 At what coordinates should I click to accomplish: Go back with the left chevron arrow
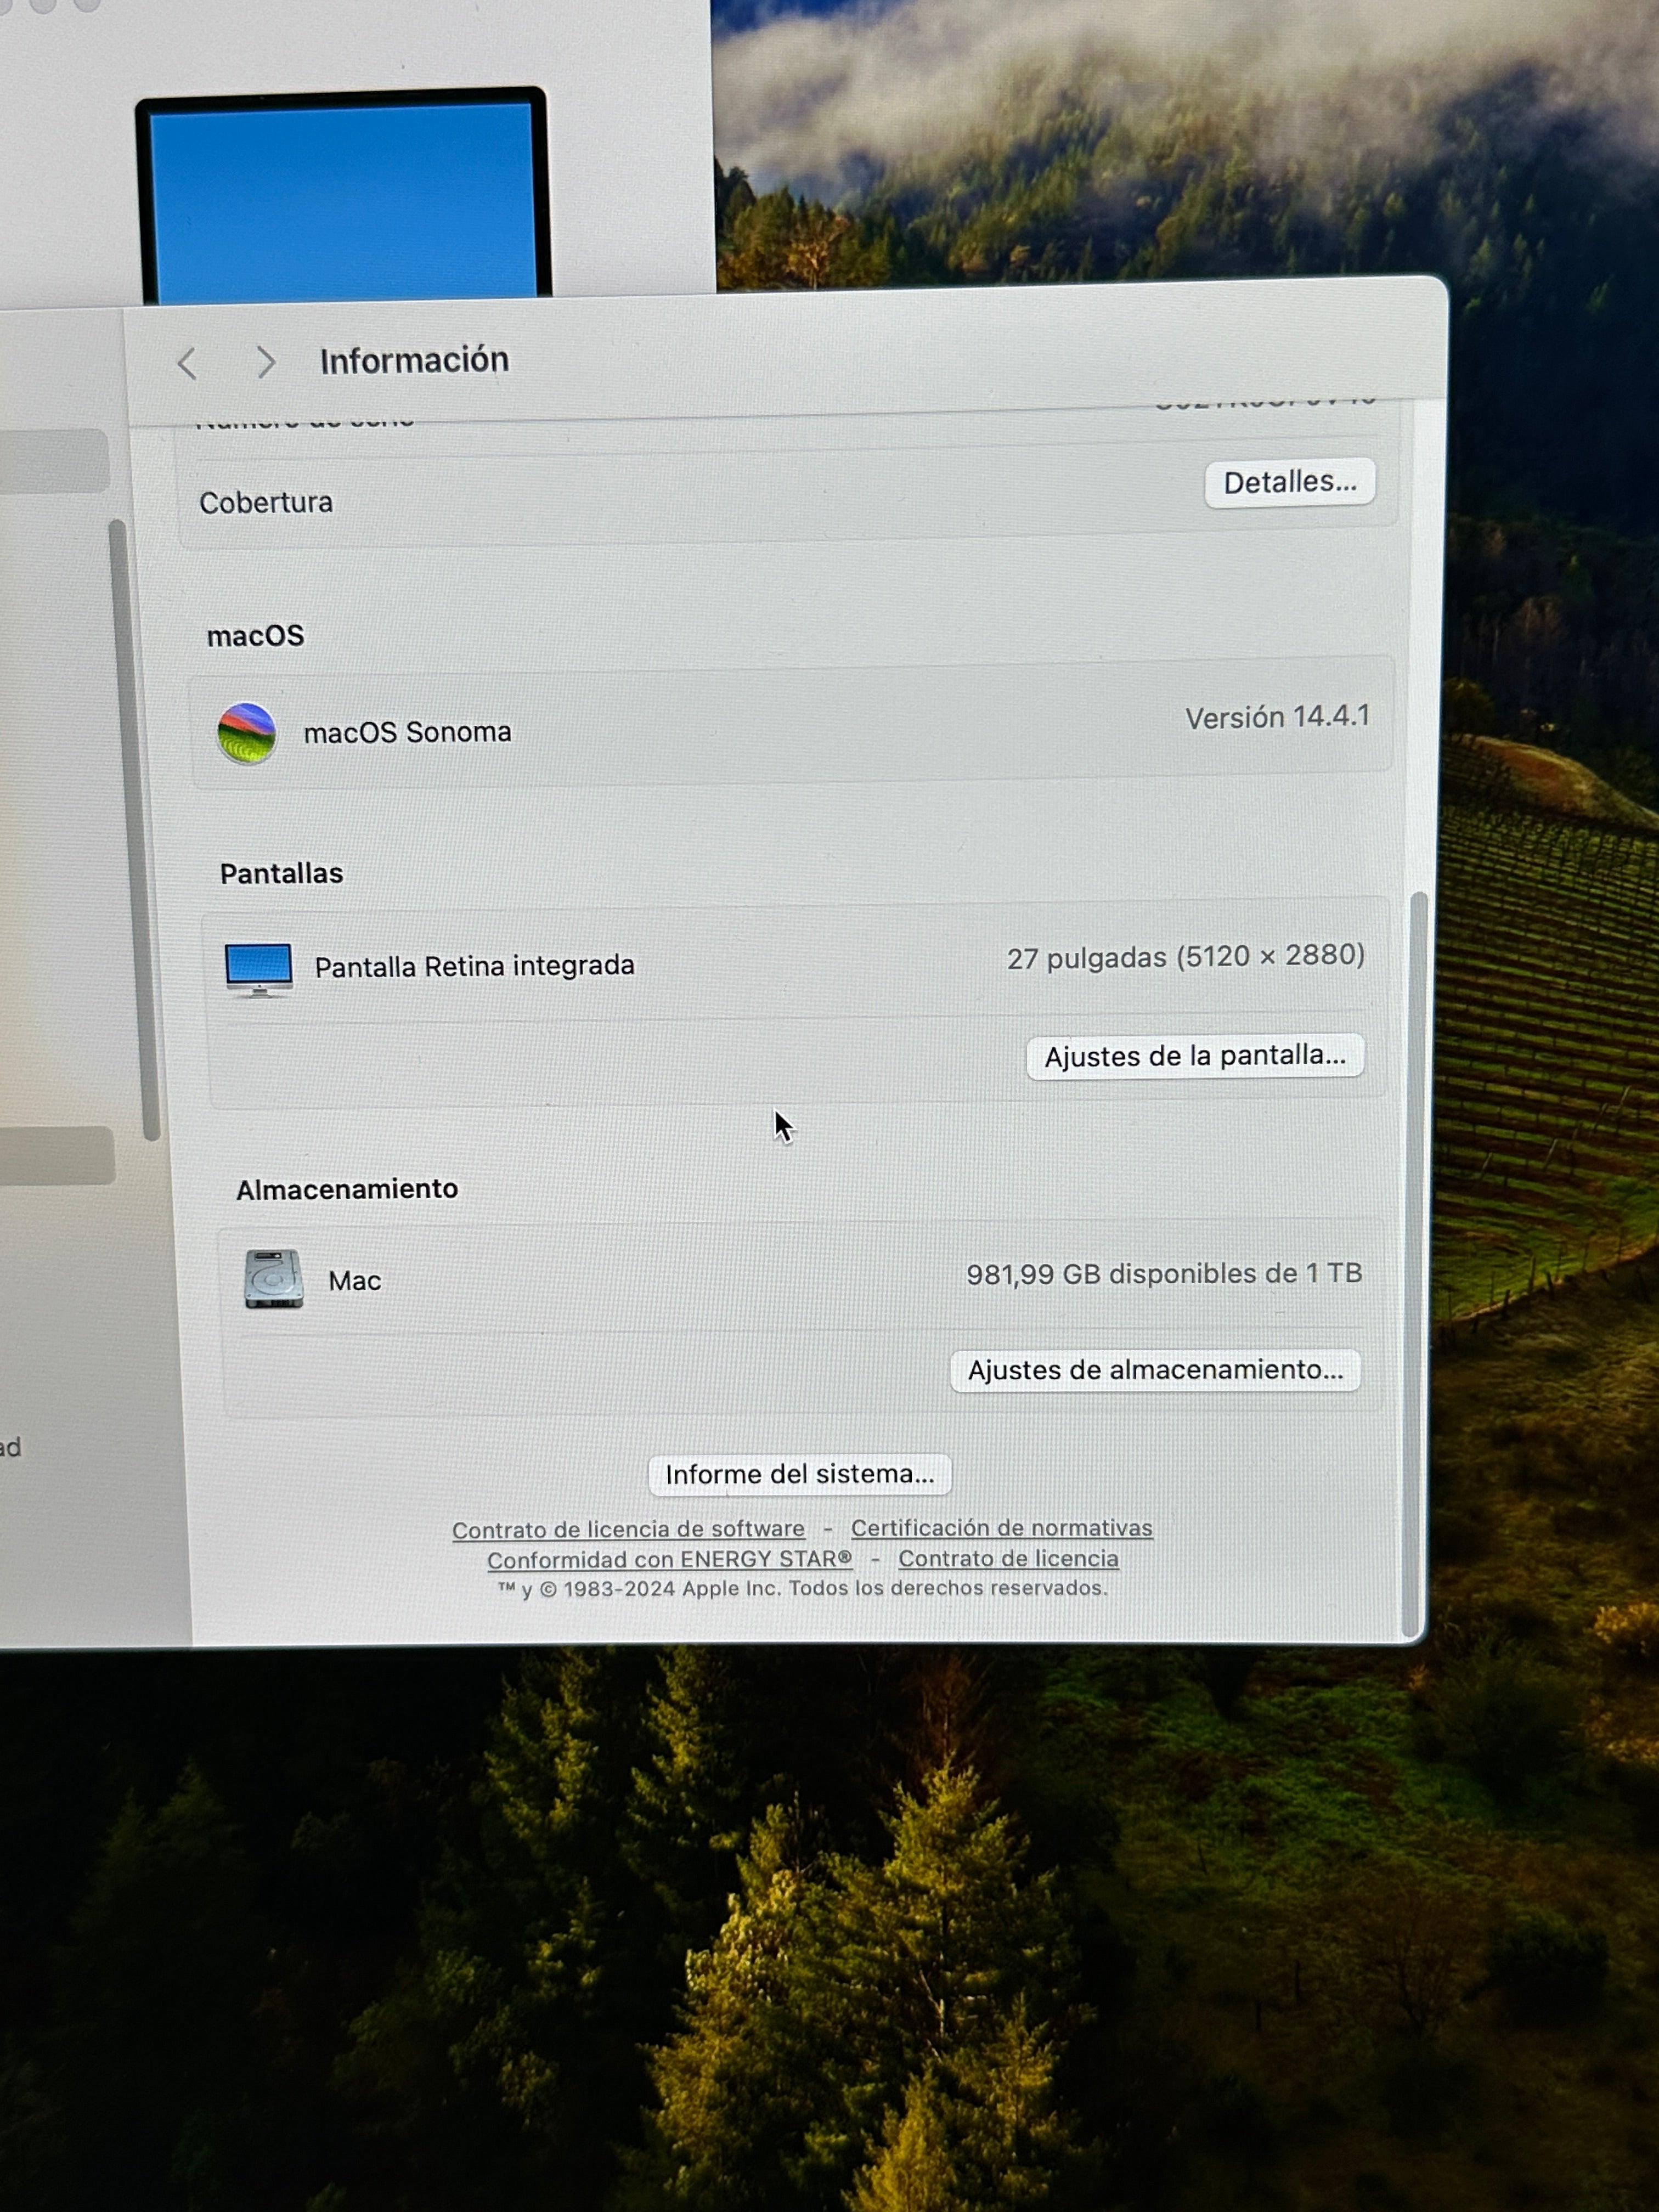[x=187, y=363]
